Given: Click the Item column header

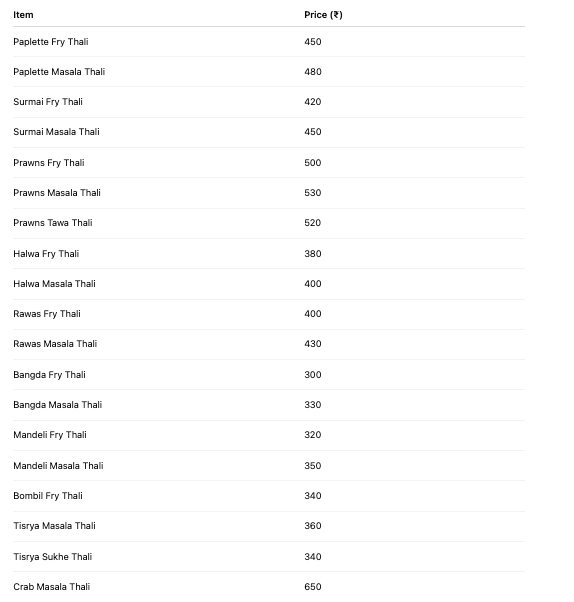Looking at the screenshot, I should coord(23,15).
